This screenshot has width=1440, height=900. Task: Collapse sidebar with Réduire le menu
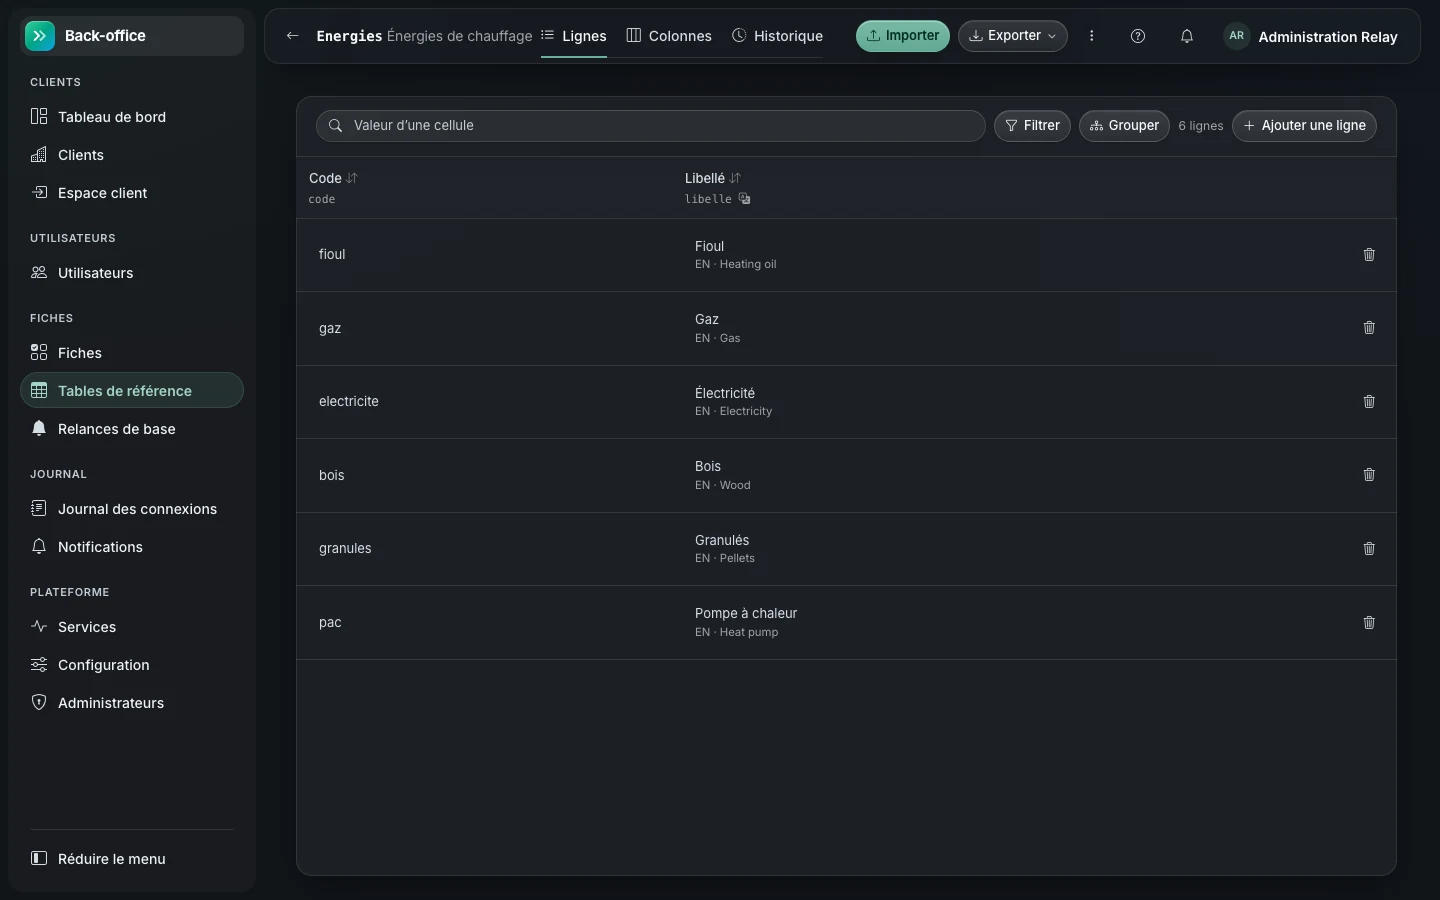132,859
